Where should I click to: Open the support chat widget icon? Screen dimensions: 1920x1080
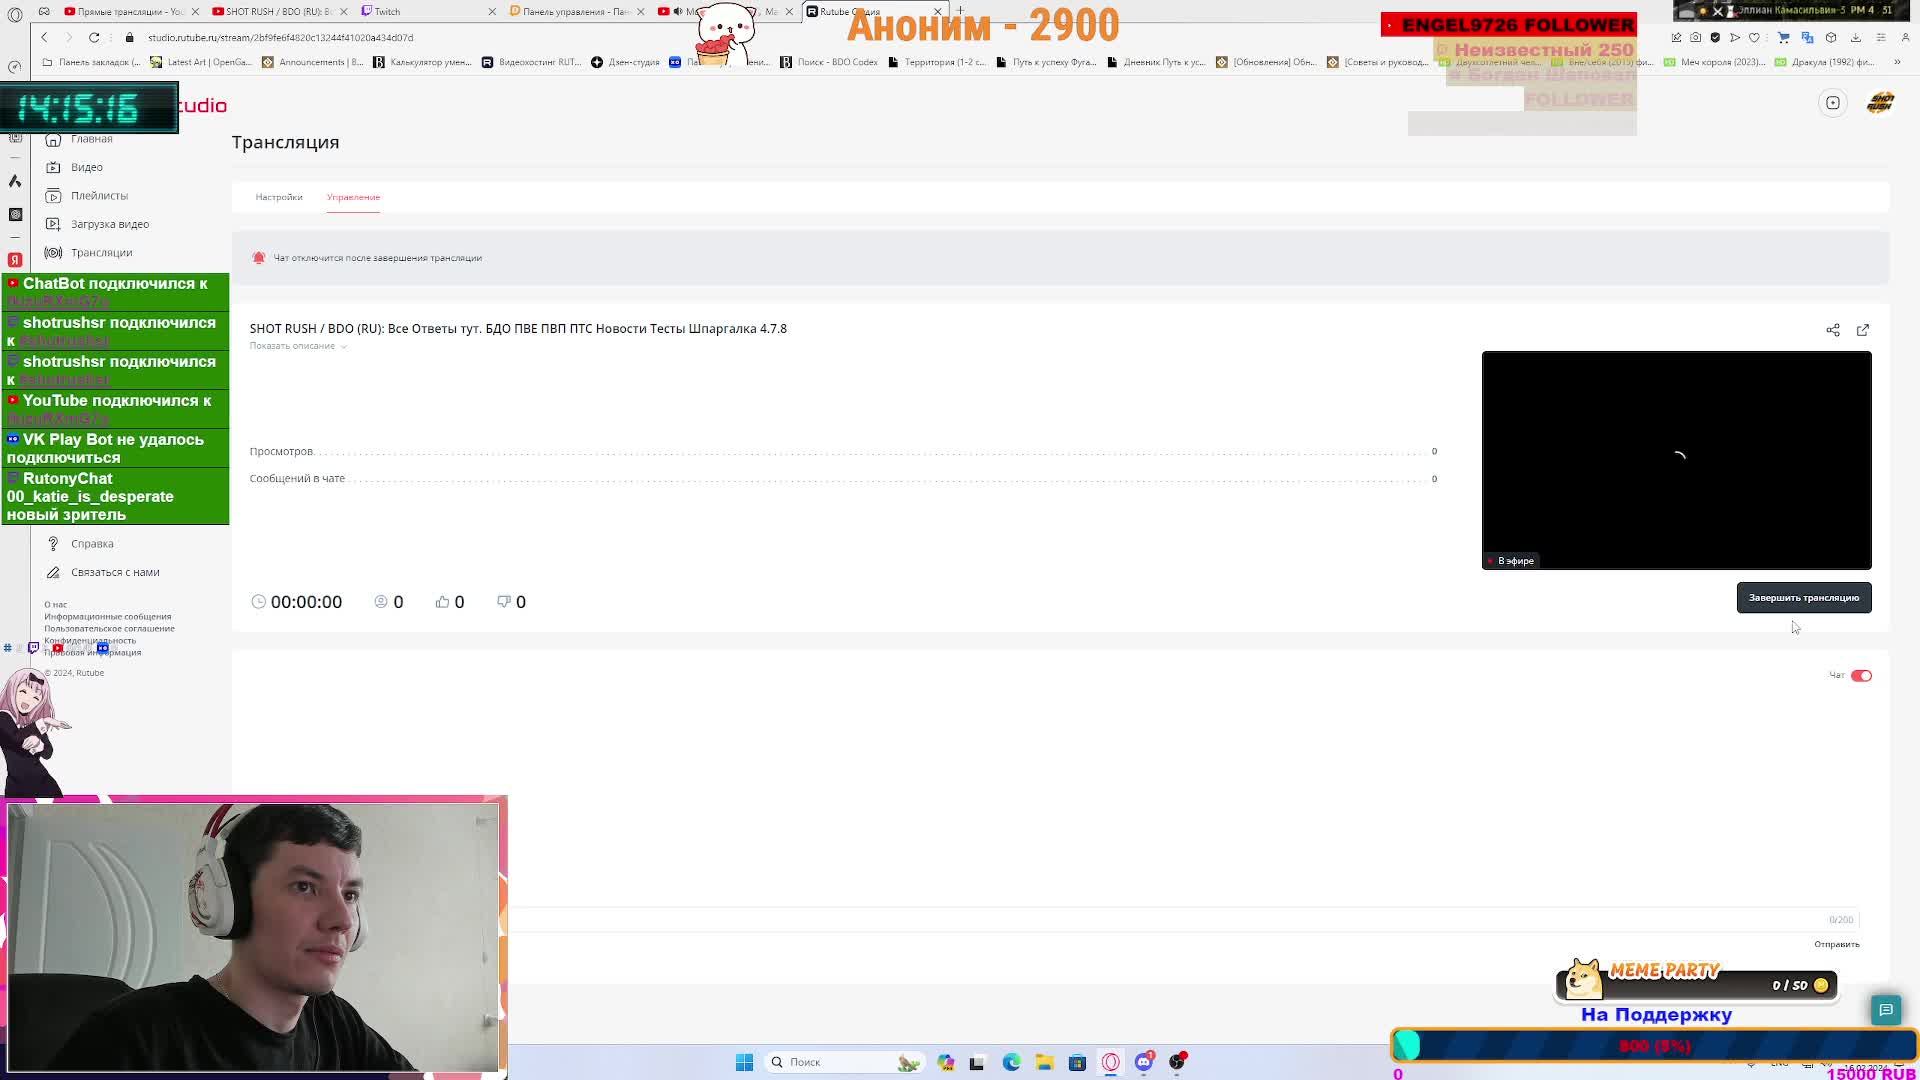(1885, 1010)
